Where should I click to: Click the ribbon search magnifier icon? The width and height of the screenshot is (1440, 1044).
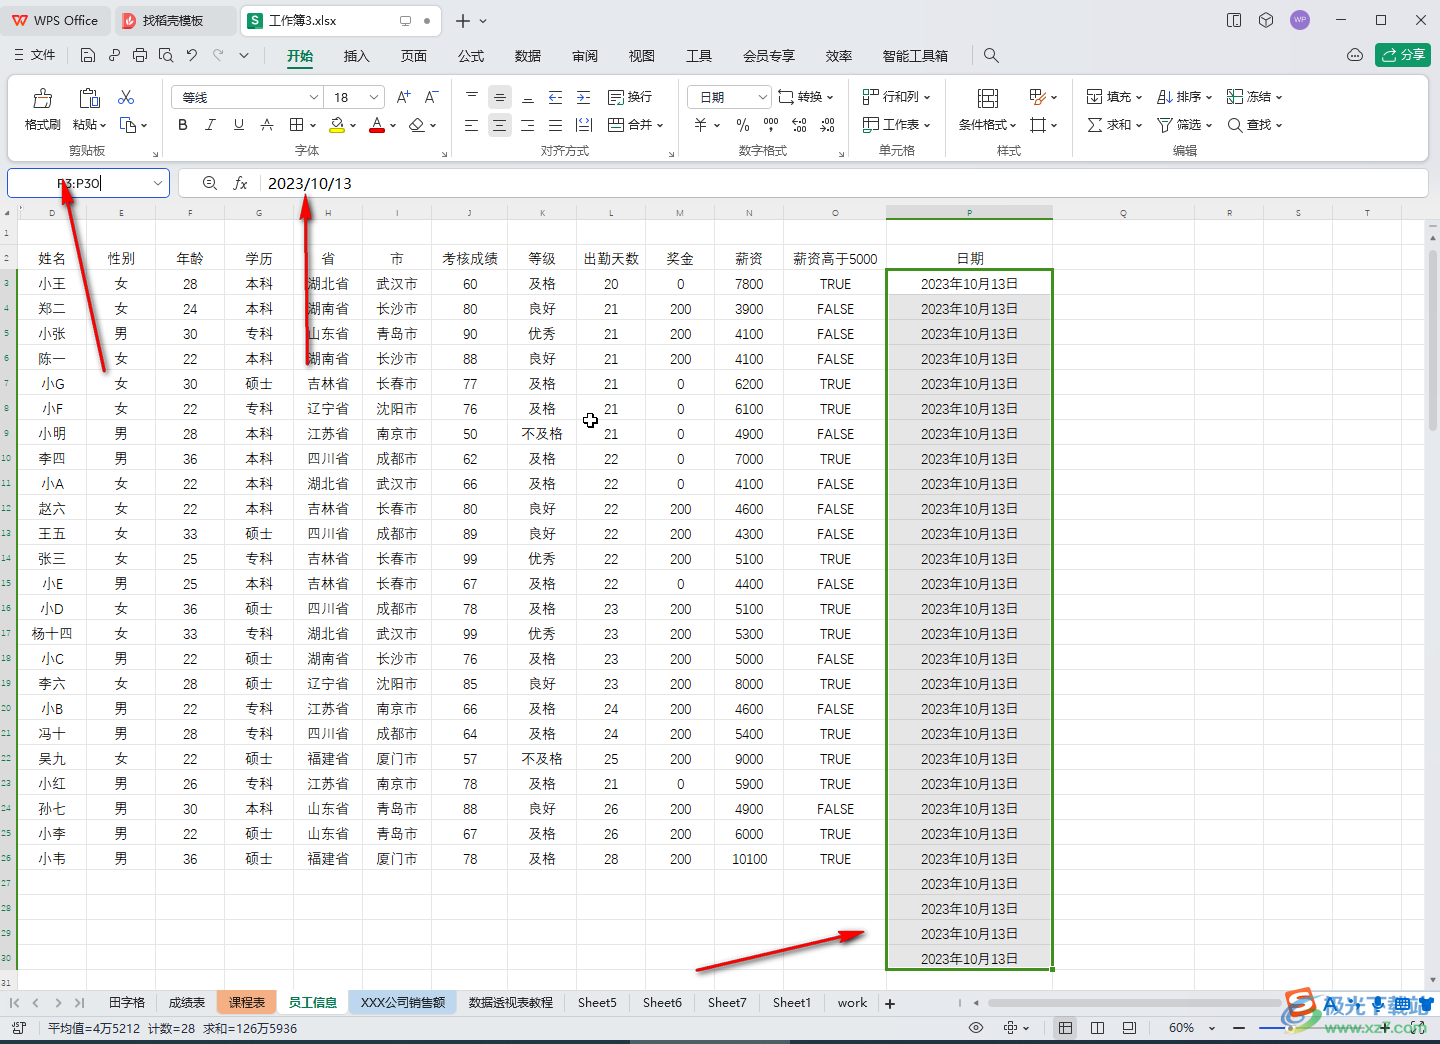(x=991, y=55)
